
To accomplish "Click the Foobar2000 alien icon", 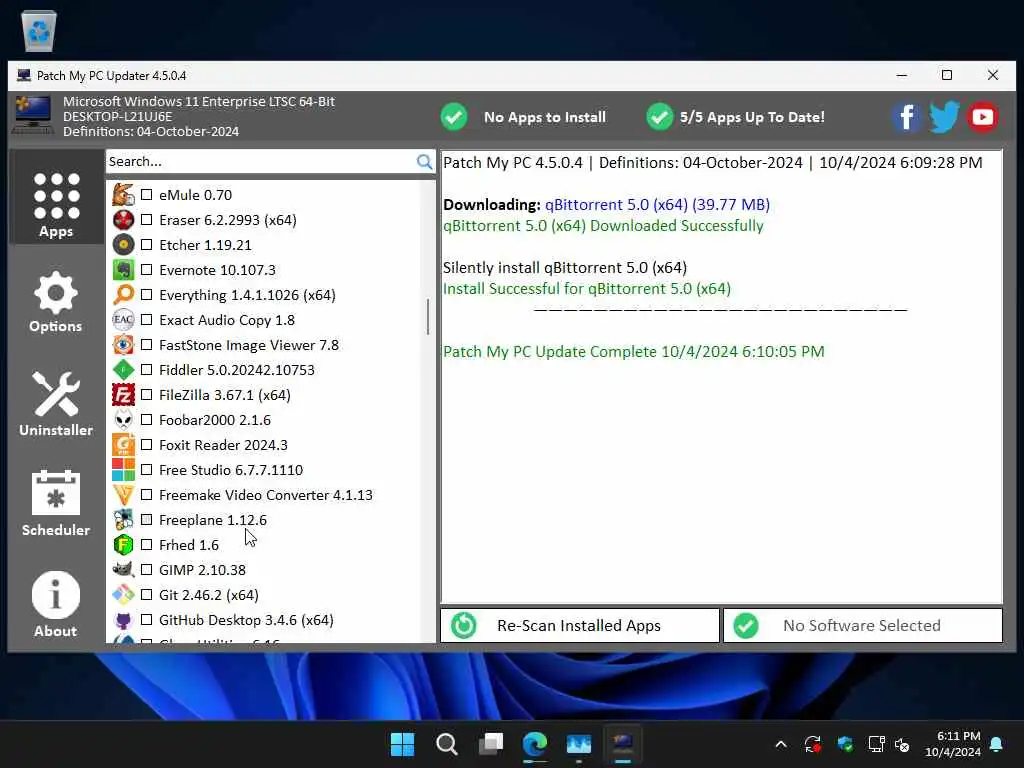I will coord(123,419).
